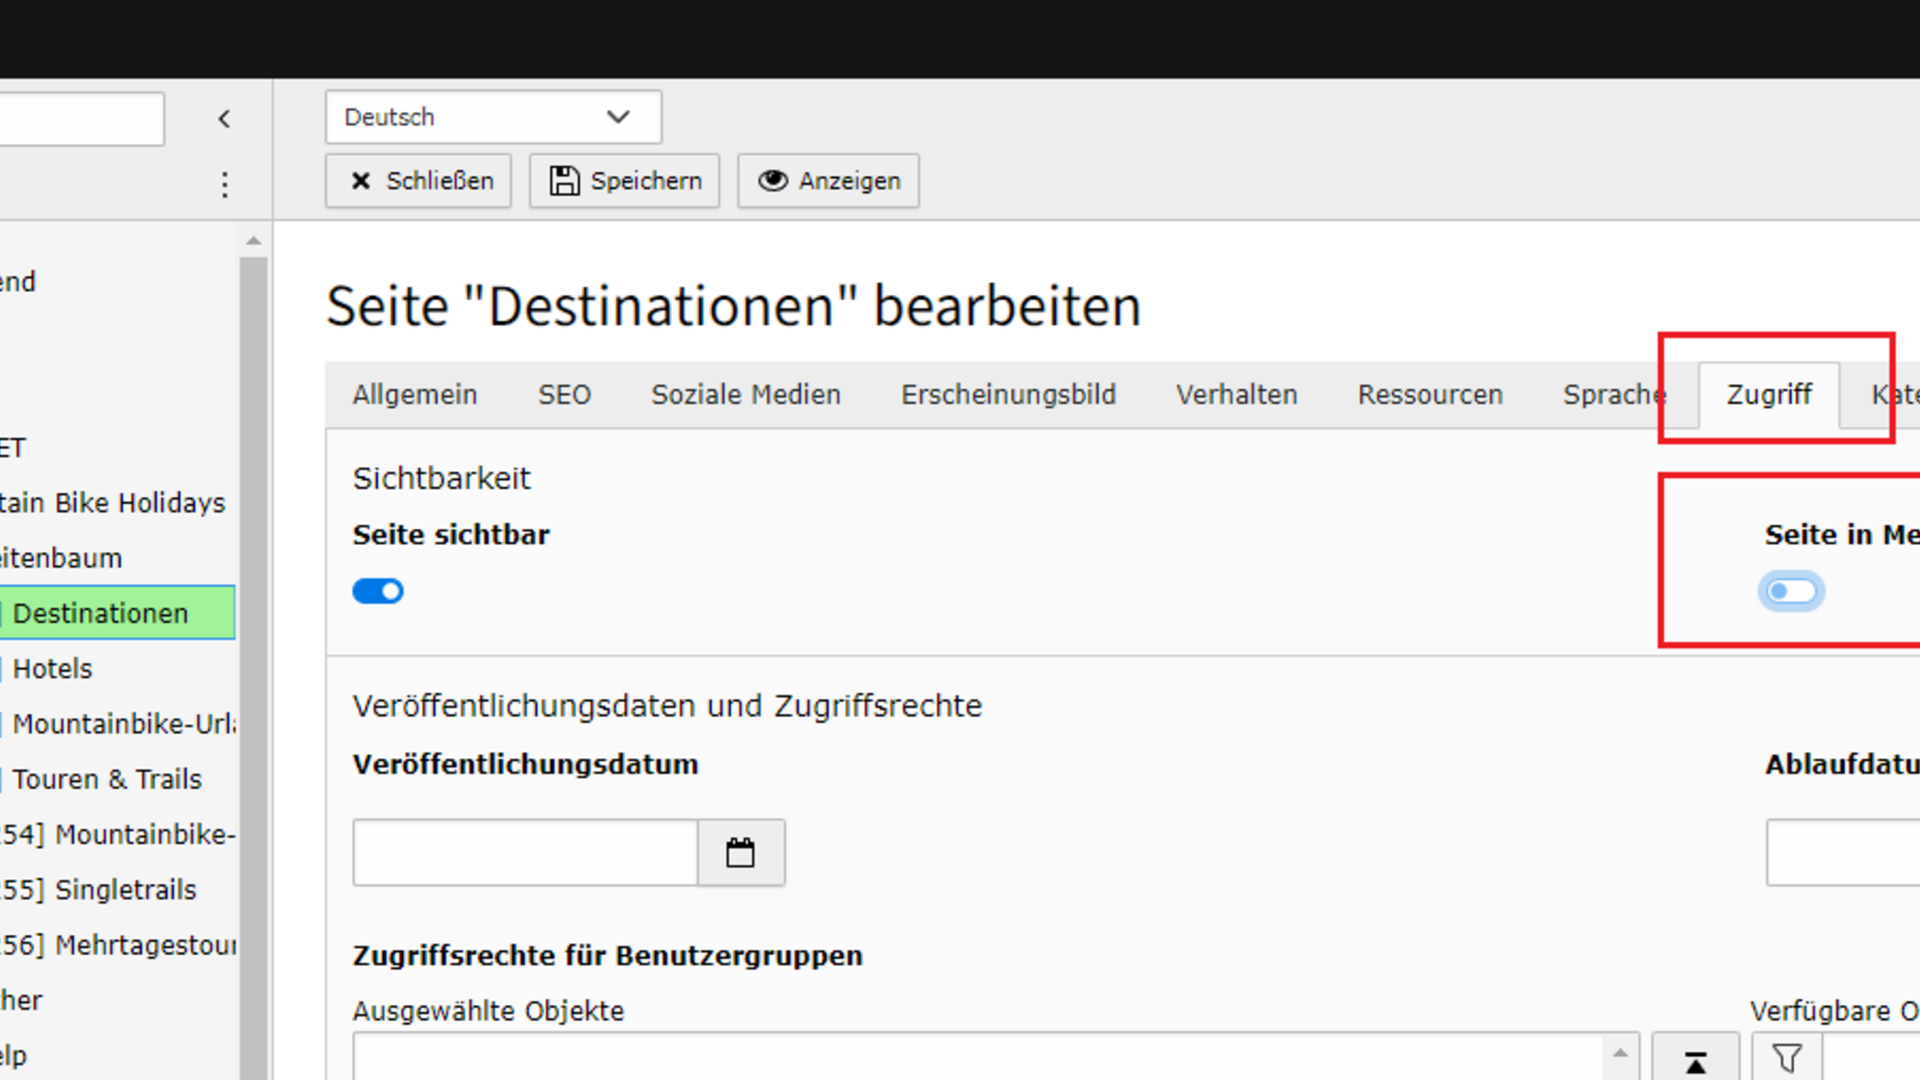1920x1080 pixels.
Task: Switch to the Allgemein tab
Action: point(415,395)
